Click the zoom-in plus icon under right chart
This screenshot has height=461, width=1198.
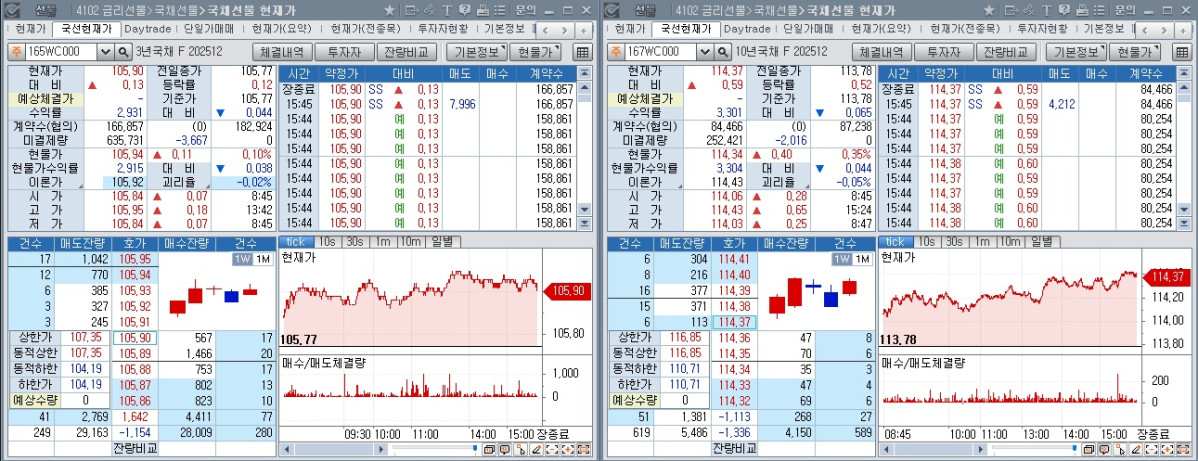coord(1167,450)
